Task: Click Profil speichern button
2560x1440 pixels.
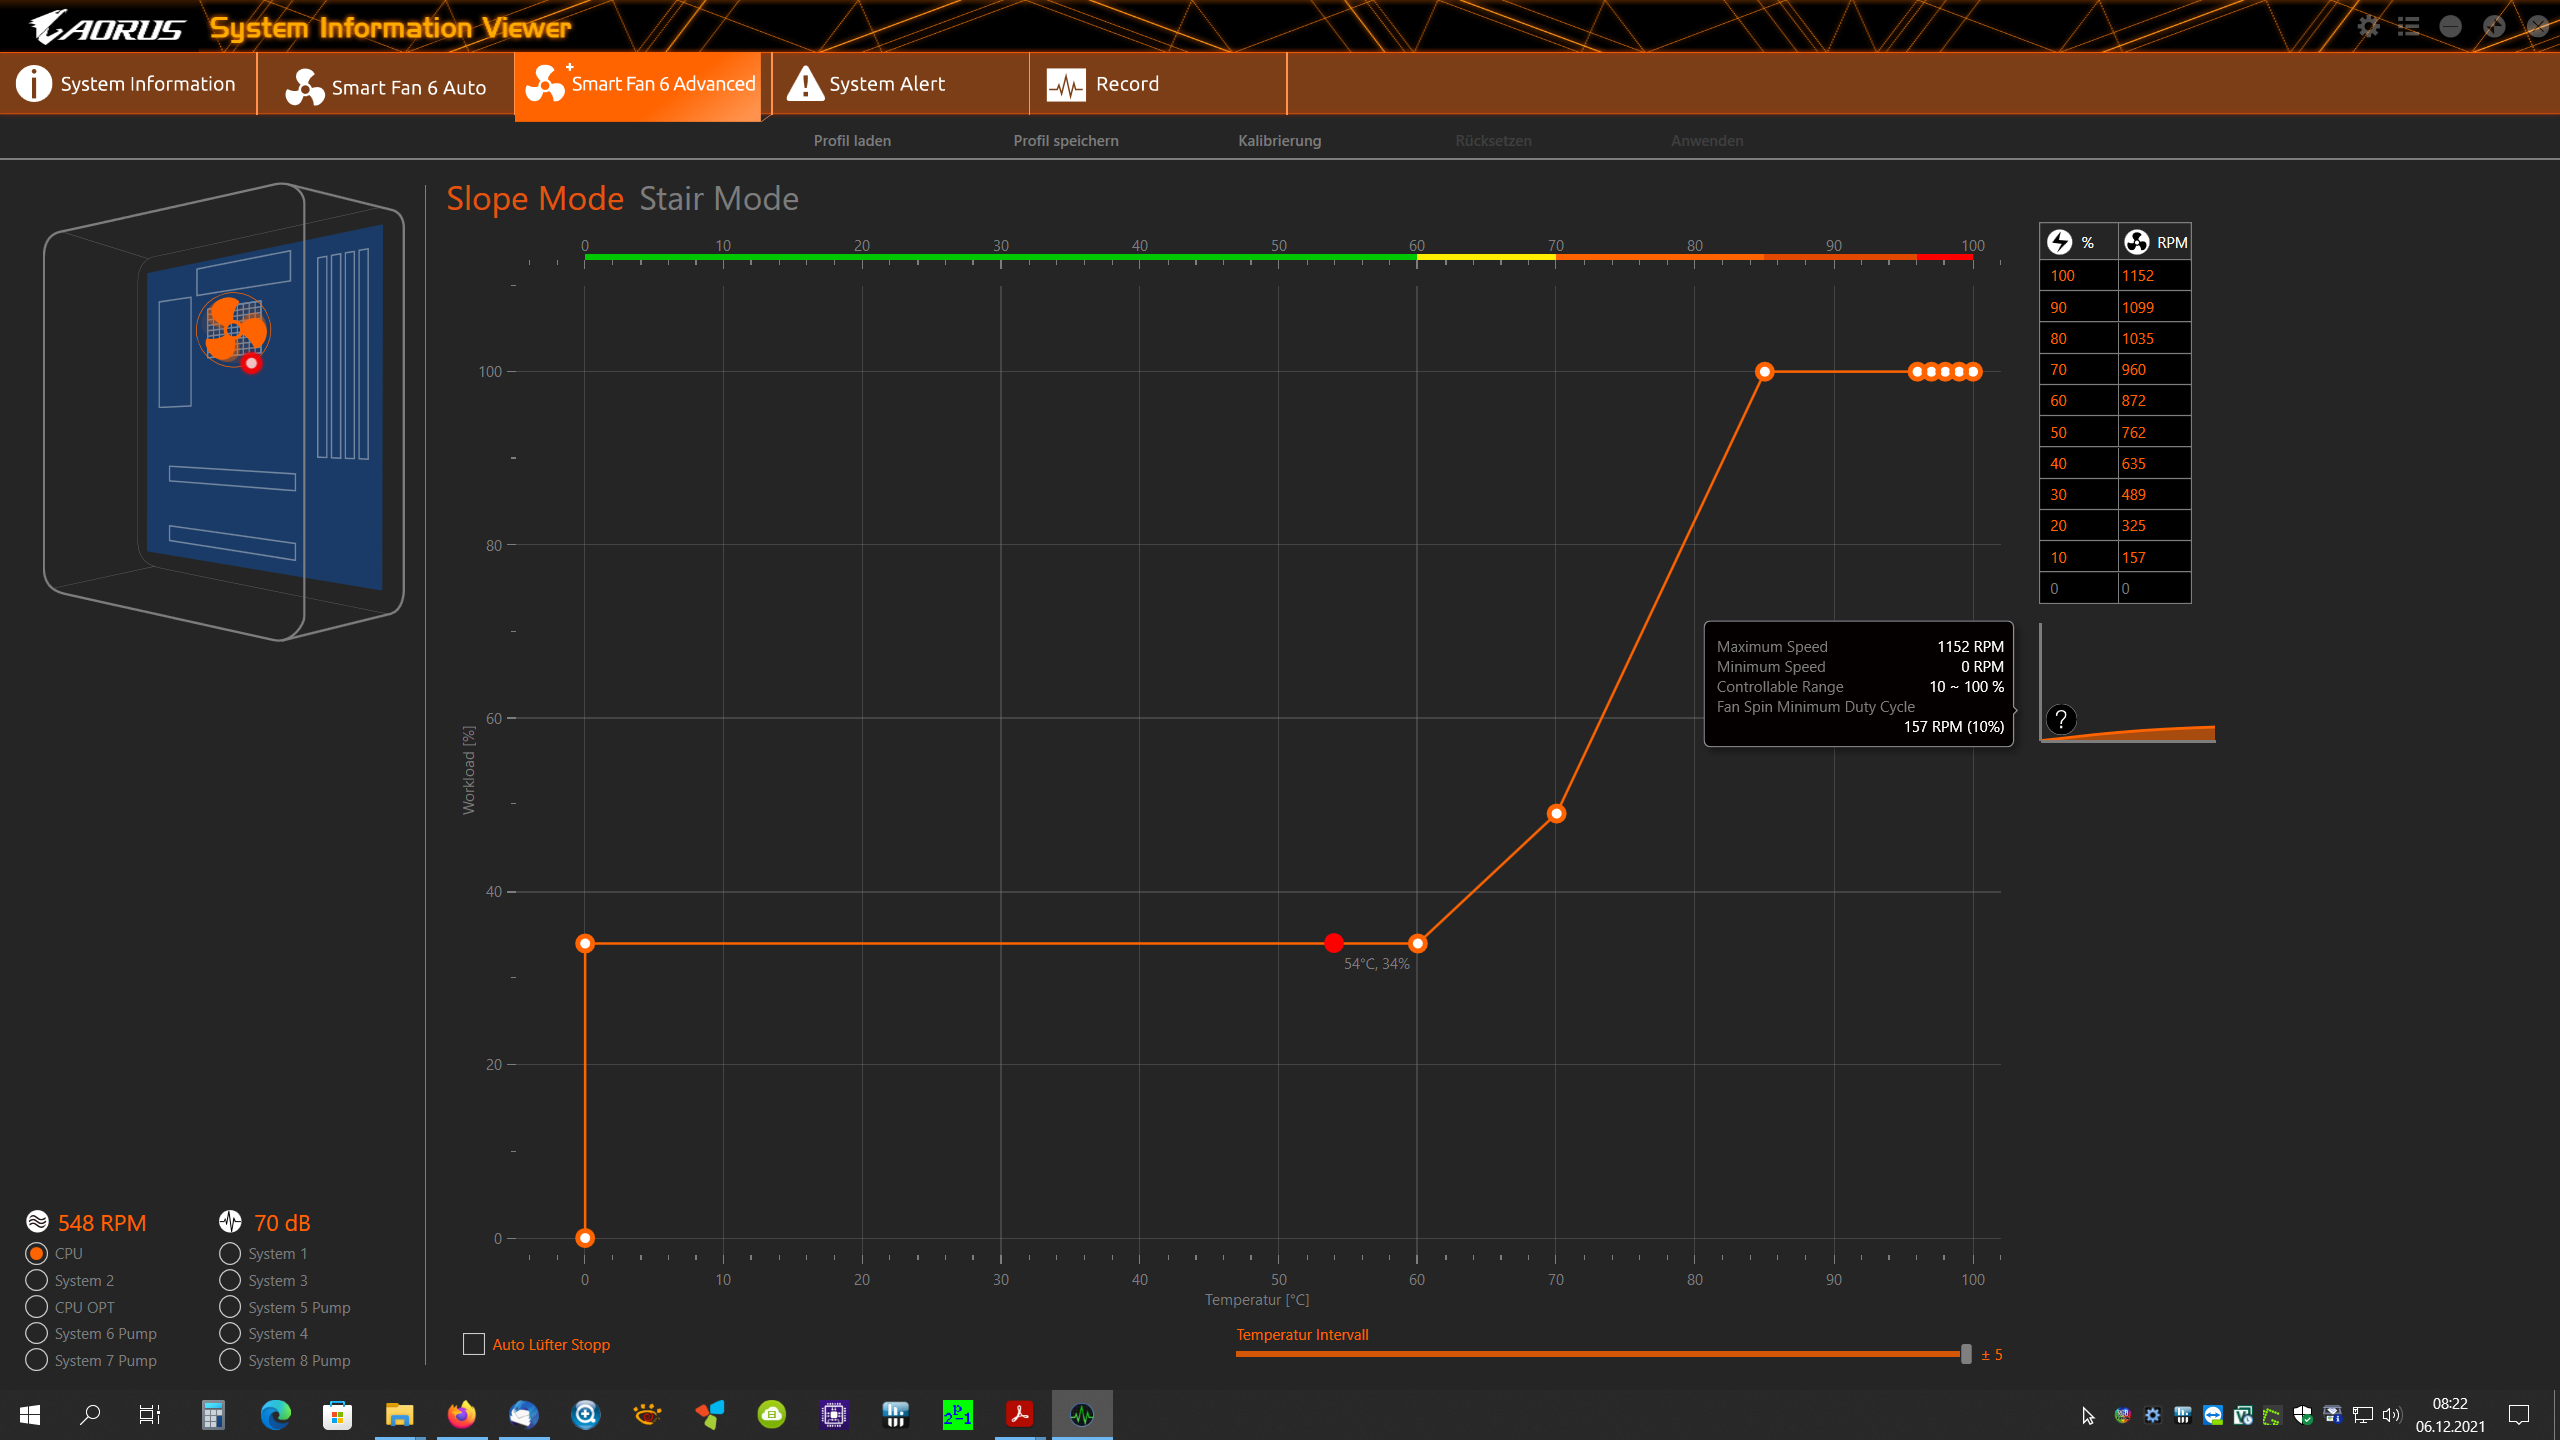Action: point(1066,141)
